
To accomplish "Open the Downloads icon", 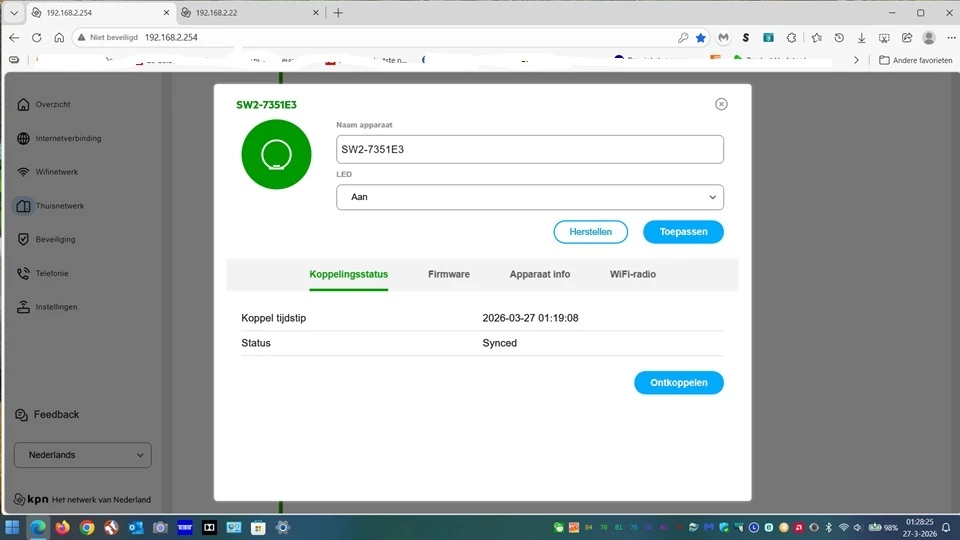I will pos(861,38).
